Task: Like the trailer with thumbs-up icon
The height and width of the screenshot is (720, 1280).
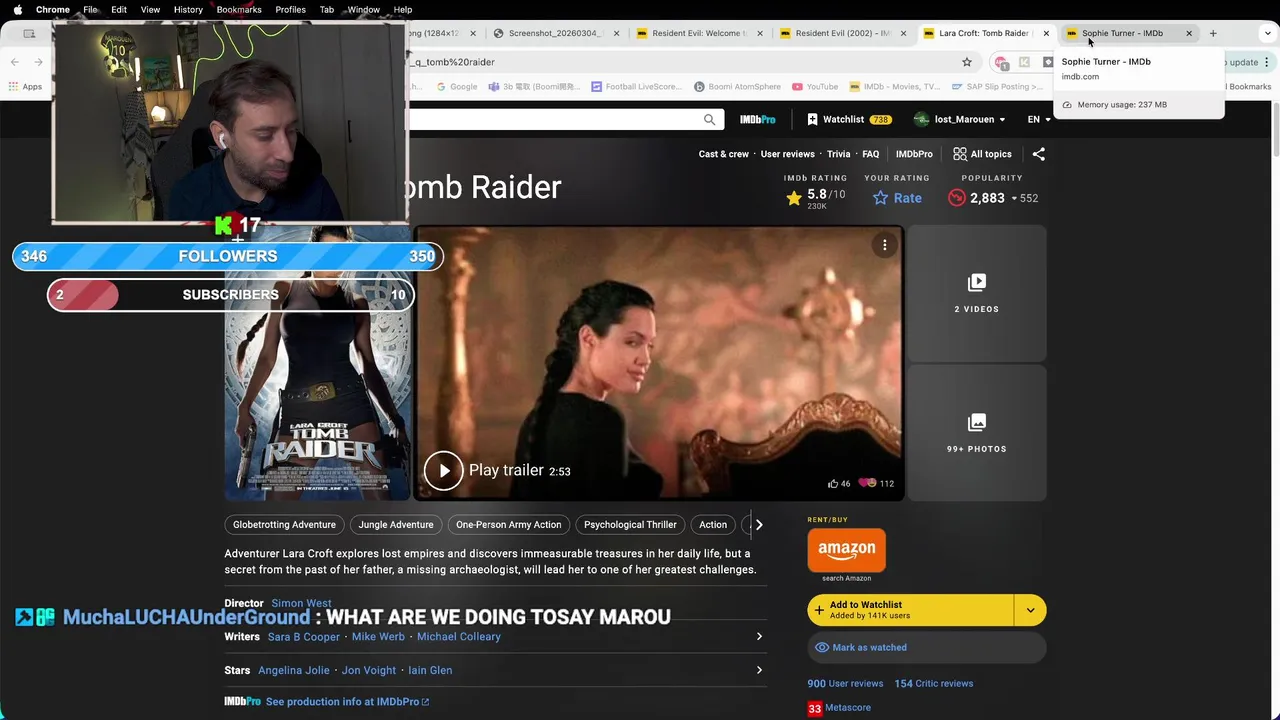Action: (833, 483)
